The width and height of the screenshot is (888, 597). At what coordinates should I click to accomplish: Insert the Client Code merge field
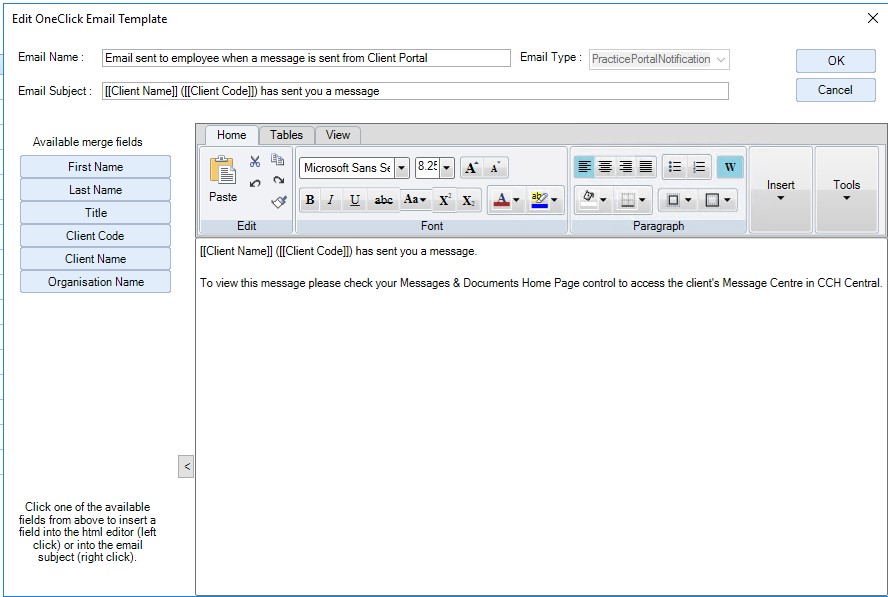95,236
